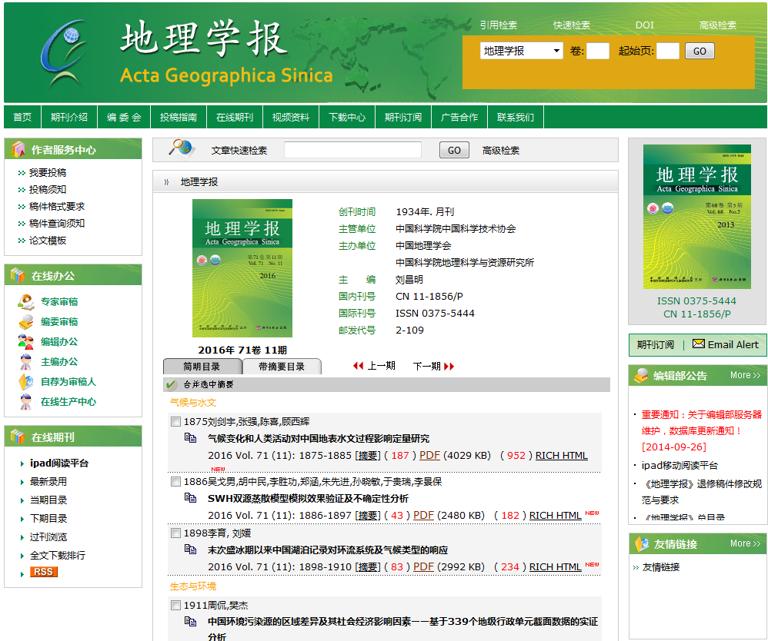Image resolution: width=768 pixels, height=641 pixels.
Task: Click the 上一期 previous issue link
Action: (x=381, y=366)
